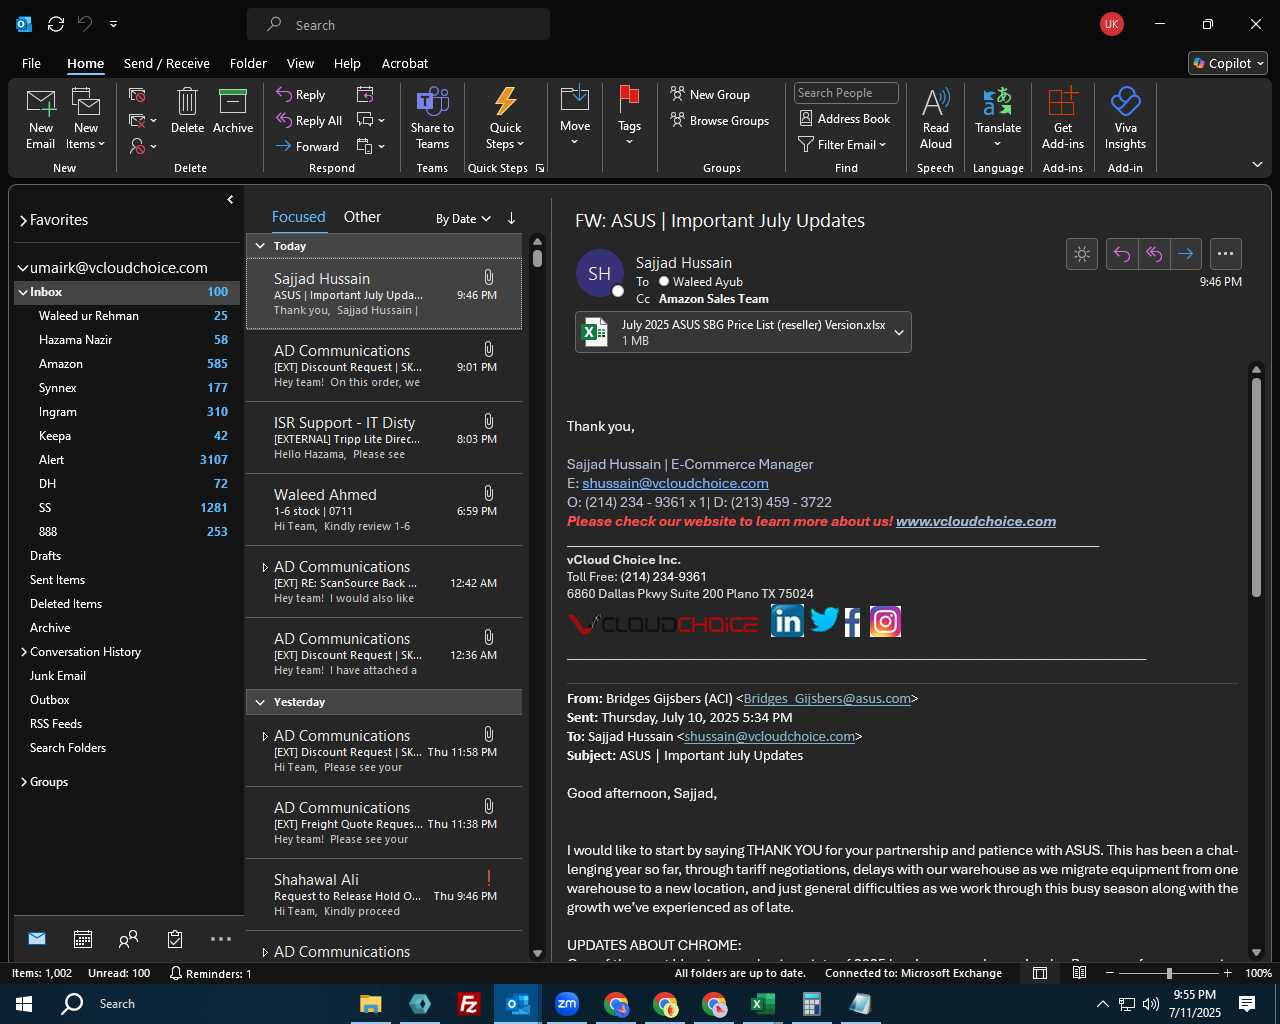1280x1024 pixels.
Task: Click the Search People field
Action: [x=846, y=93]
